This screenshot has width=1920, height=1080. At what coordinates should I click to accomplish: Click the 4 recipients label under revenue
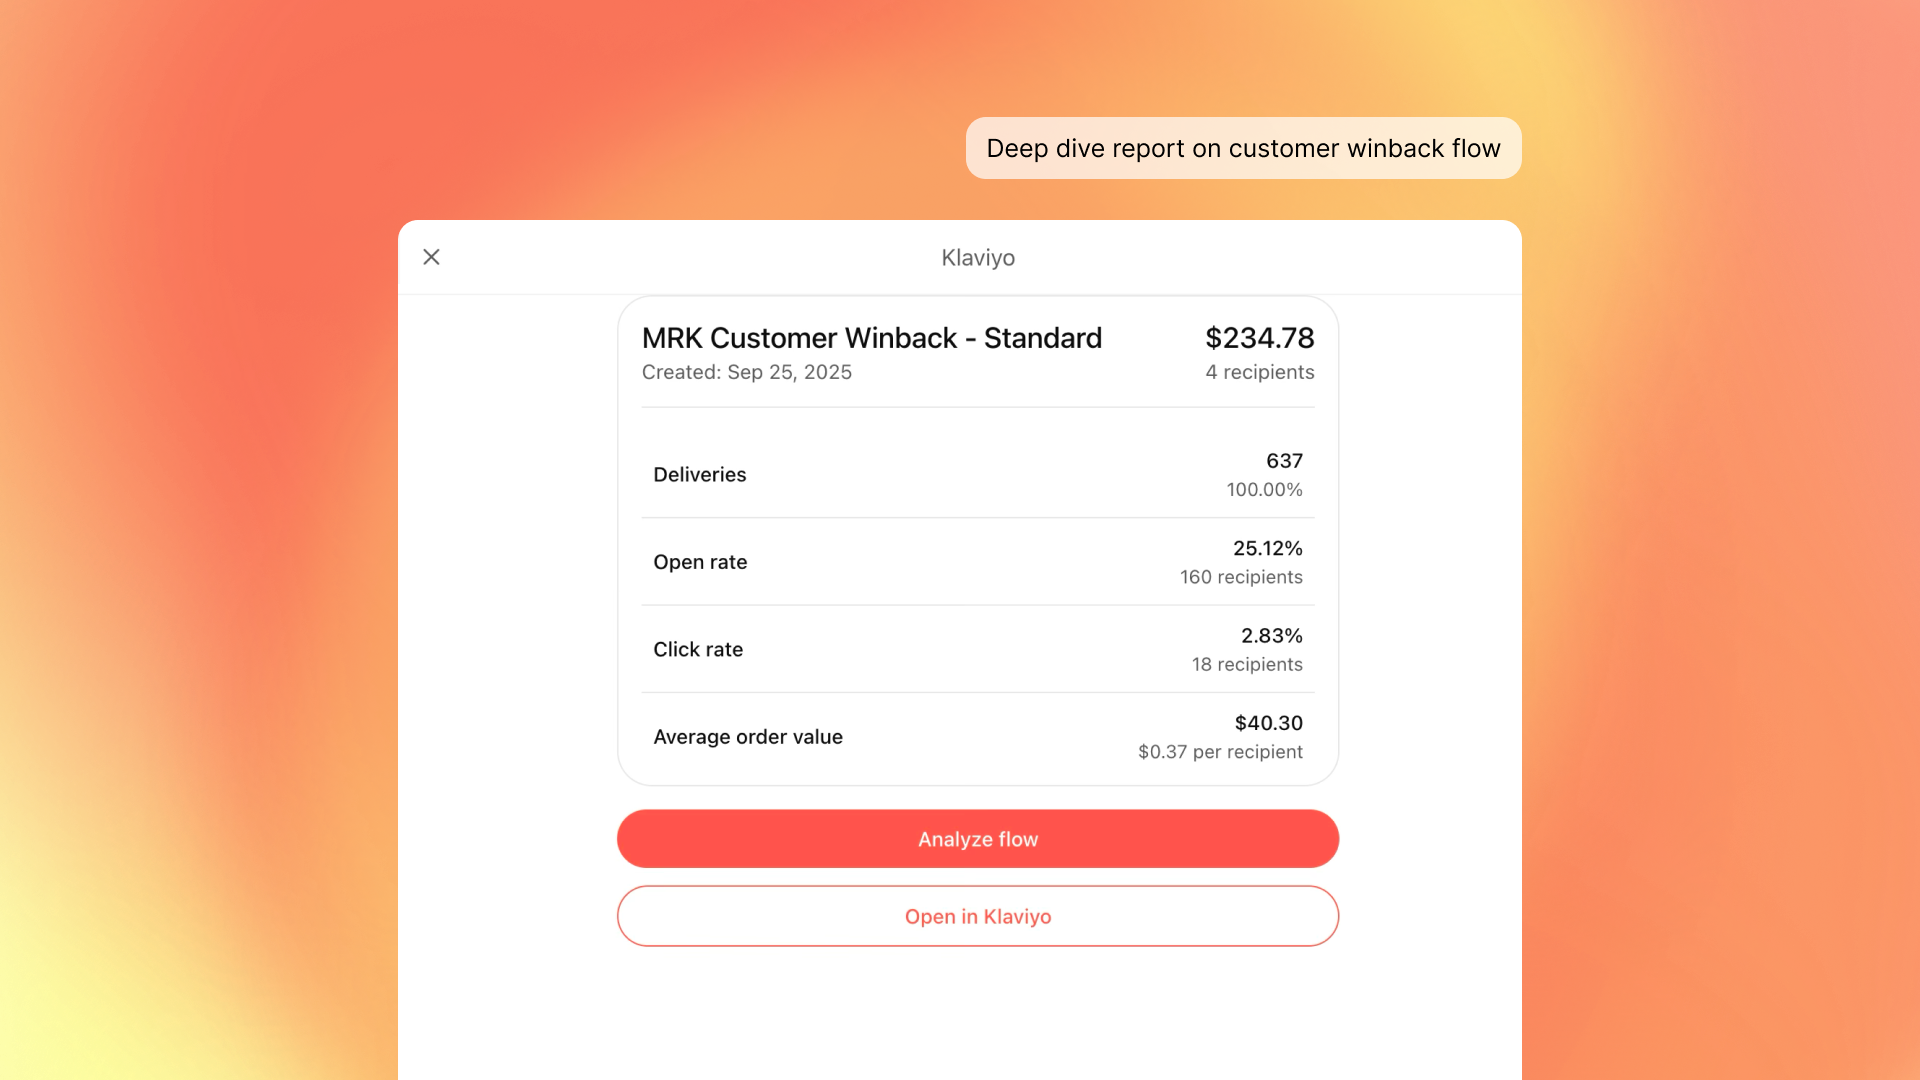tap(1259, 372)
